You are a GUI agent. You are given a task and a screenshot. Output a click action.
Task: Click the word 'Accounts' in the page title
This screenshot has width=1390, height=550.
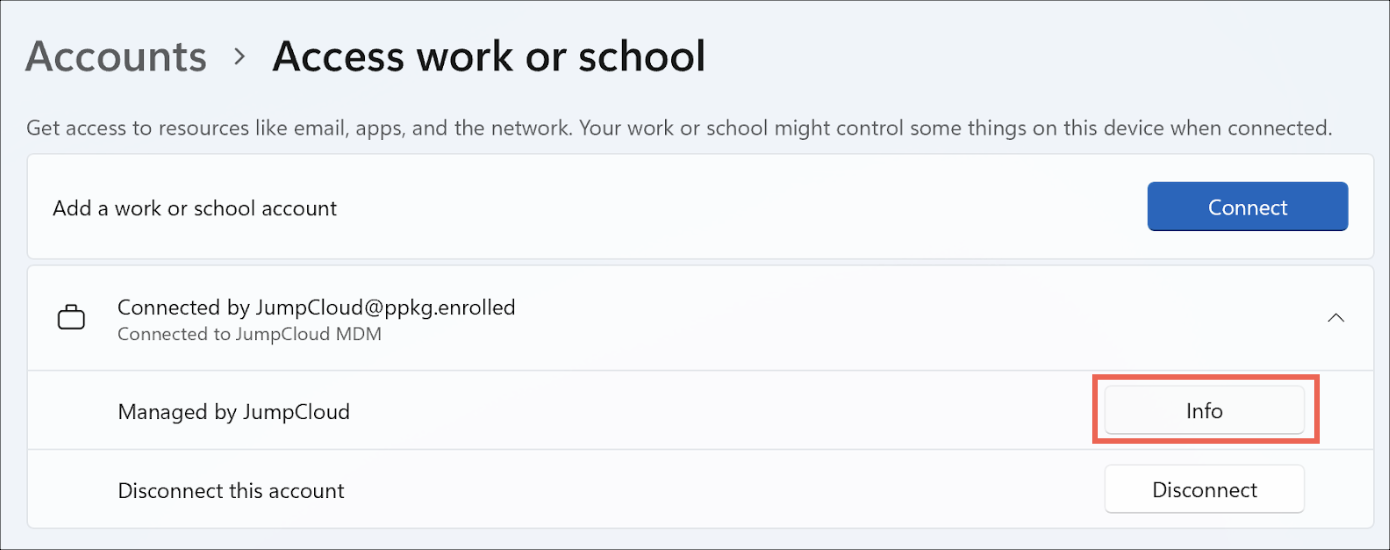click(x=116, y=57)
